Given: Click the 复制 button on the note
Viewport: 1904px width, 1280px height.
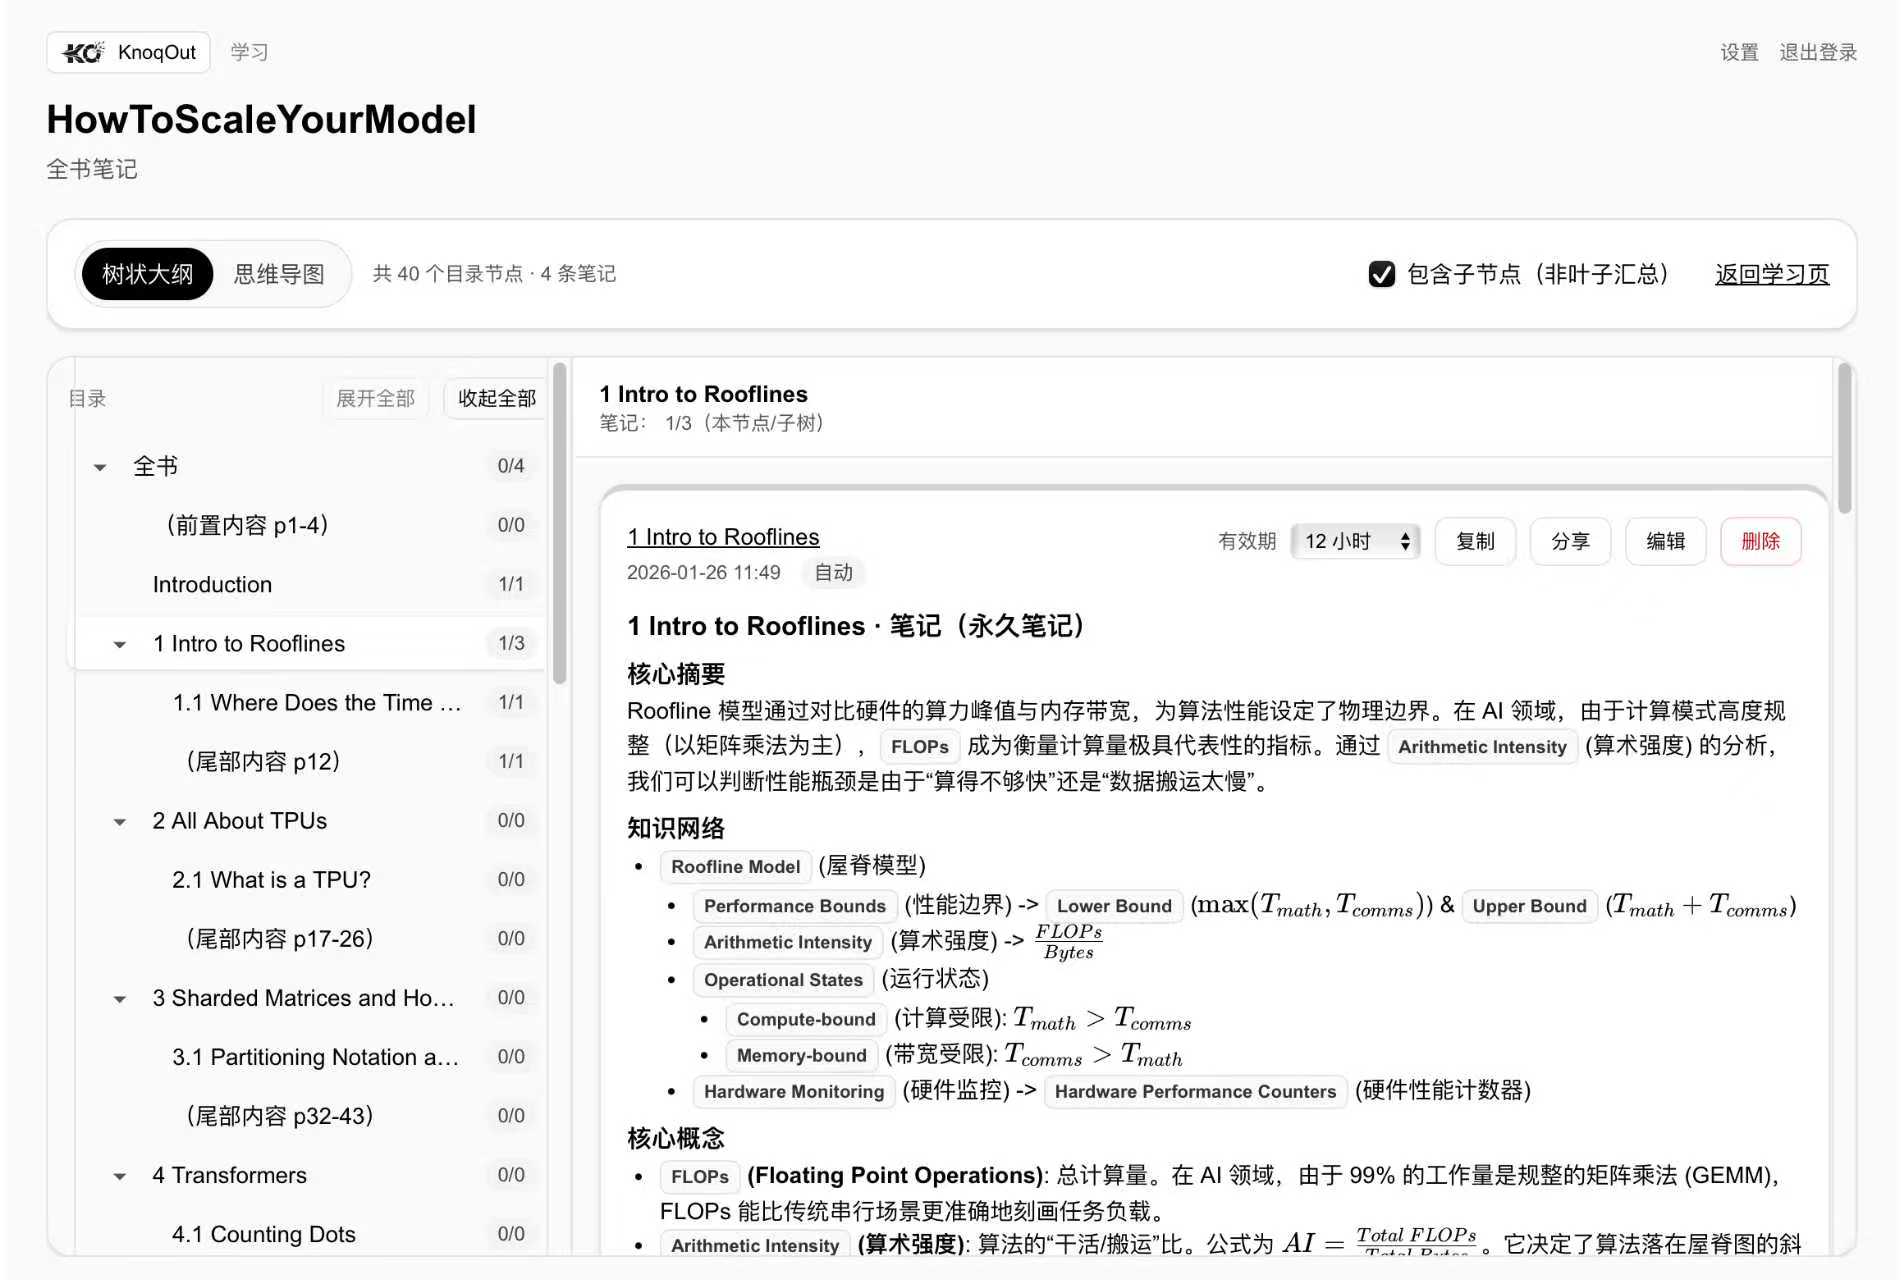Looking at the screenshot, I should (x=1475, y=541).
